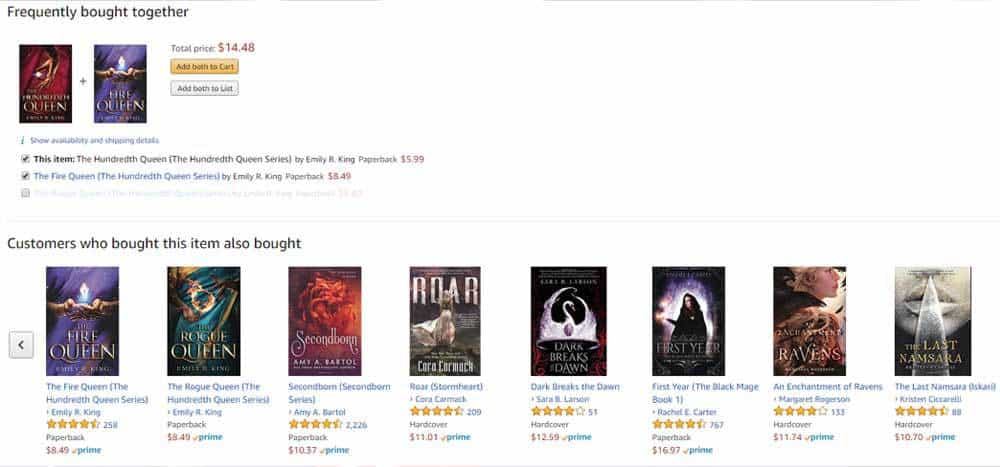Click Add both to List button

pyautogui.click(x=204, y=89)
